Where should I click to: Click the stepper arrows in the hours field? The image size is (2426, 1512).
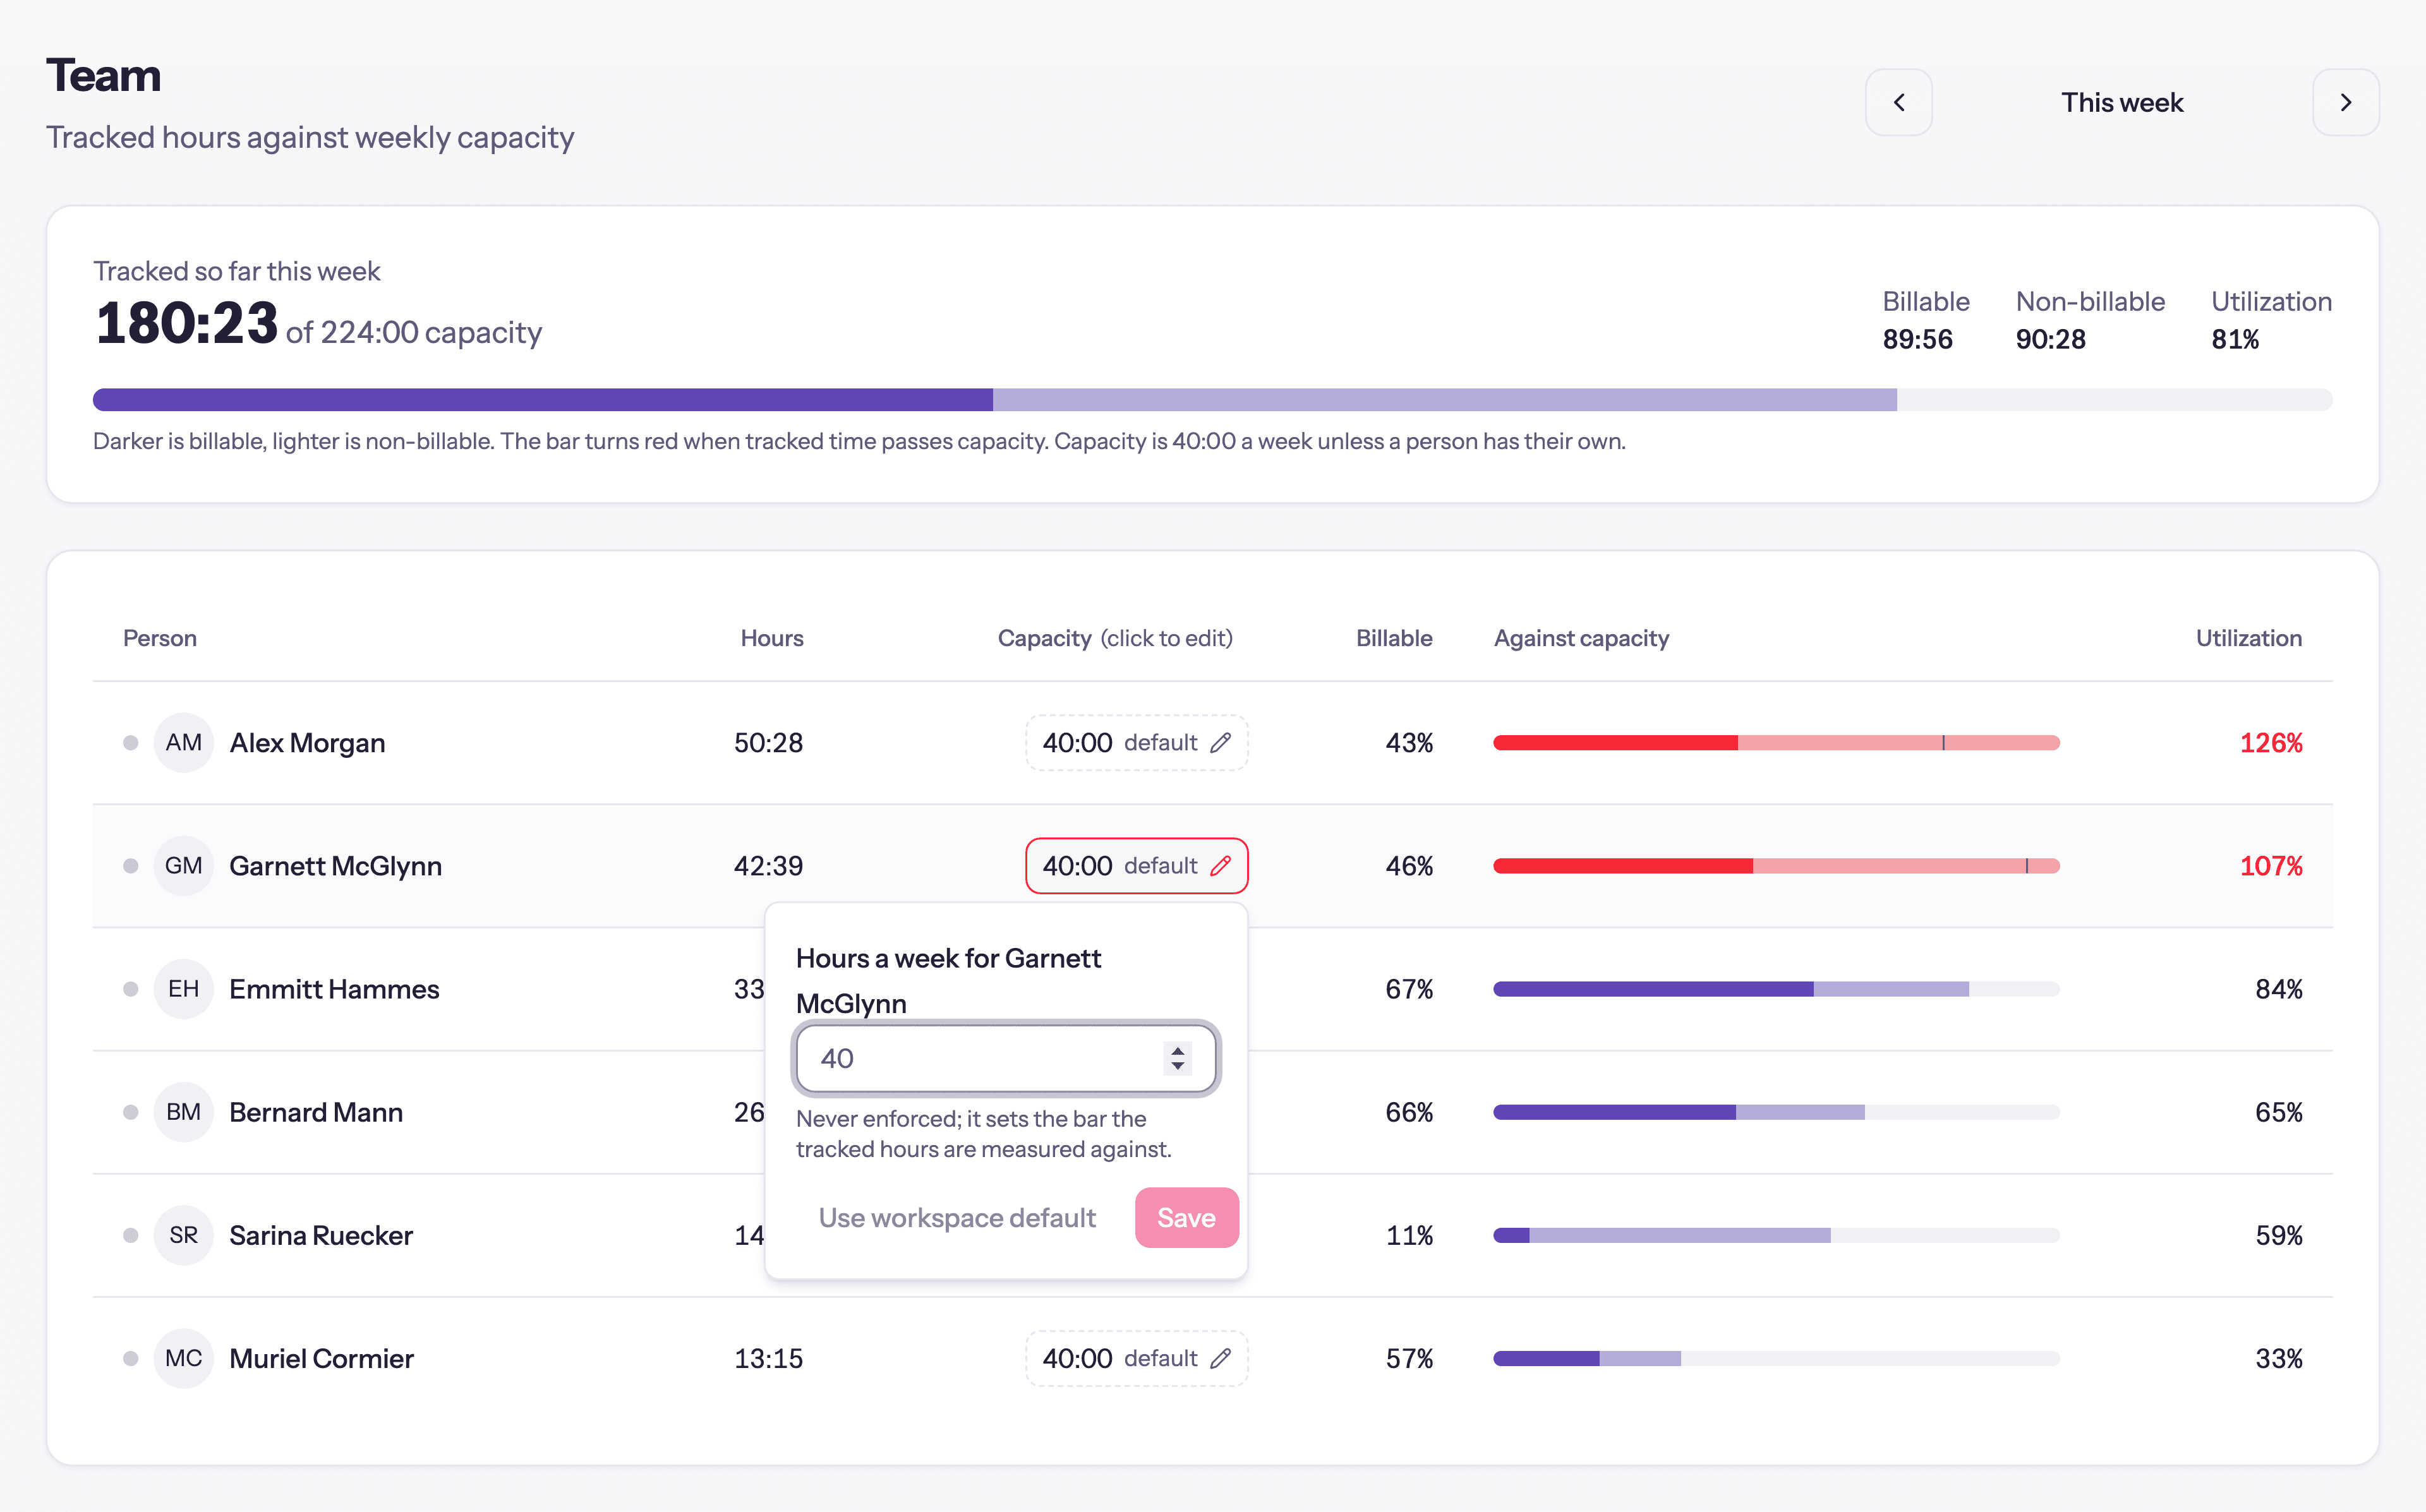(1177, 1058)
